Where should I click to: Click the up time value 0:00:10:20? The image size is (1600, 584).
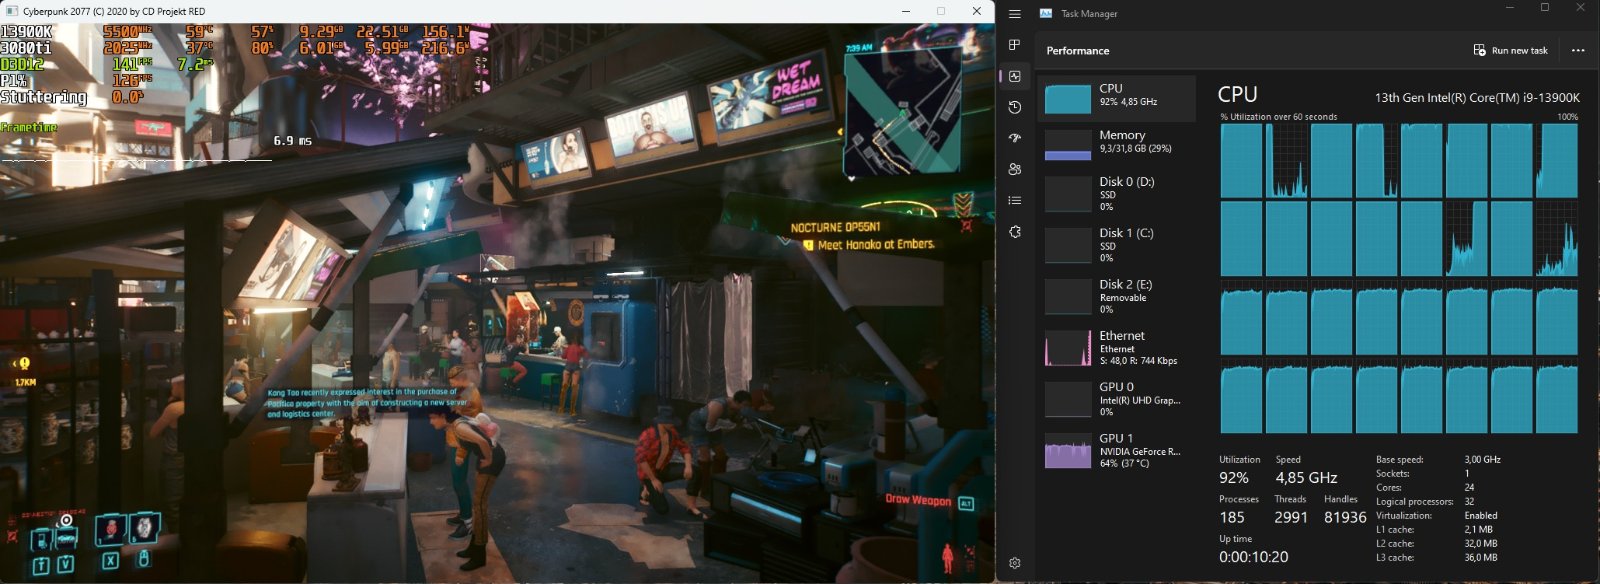(1253, 557)
